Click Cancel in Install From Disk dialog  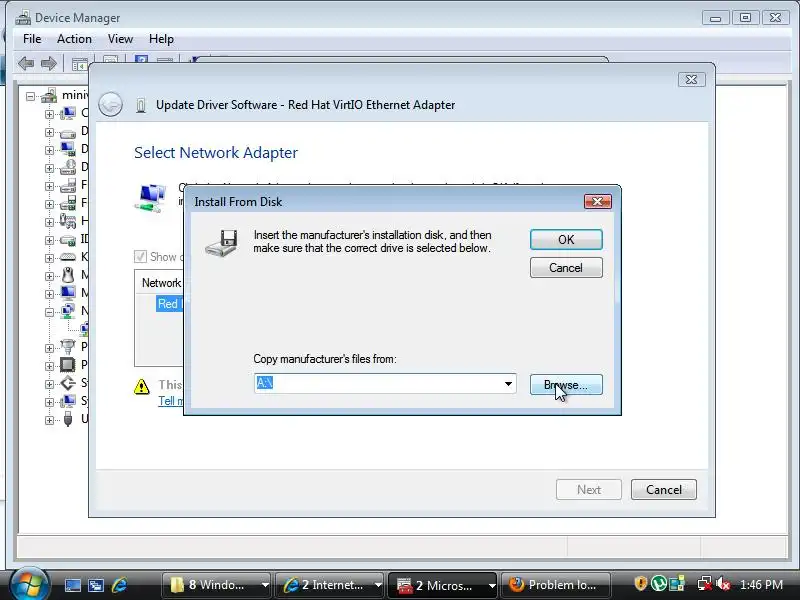point(566,267)
